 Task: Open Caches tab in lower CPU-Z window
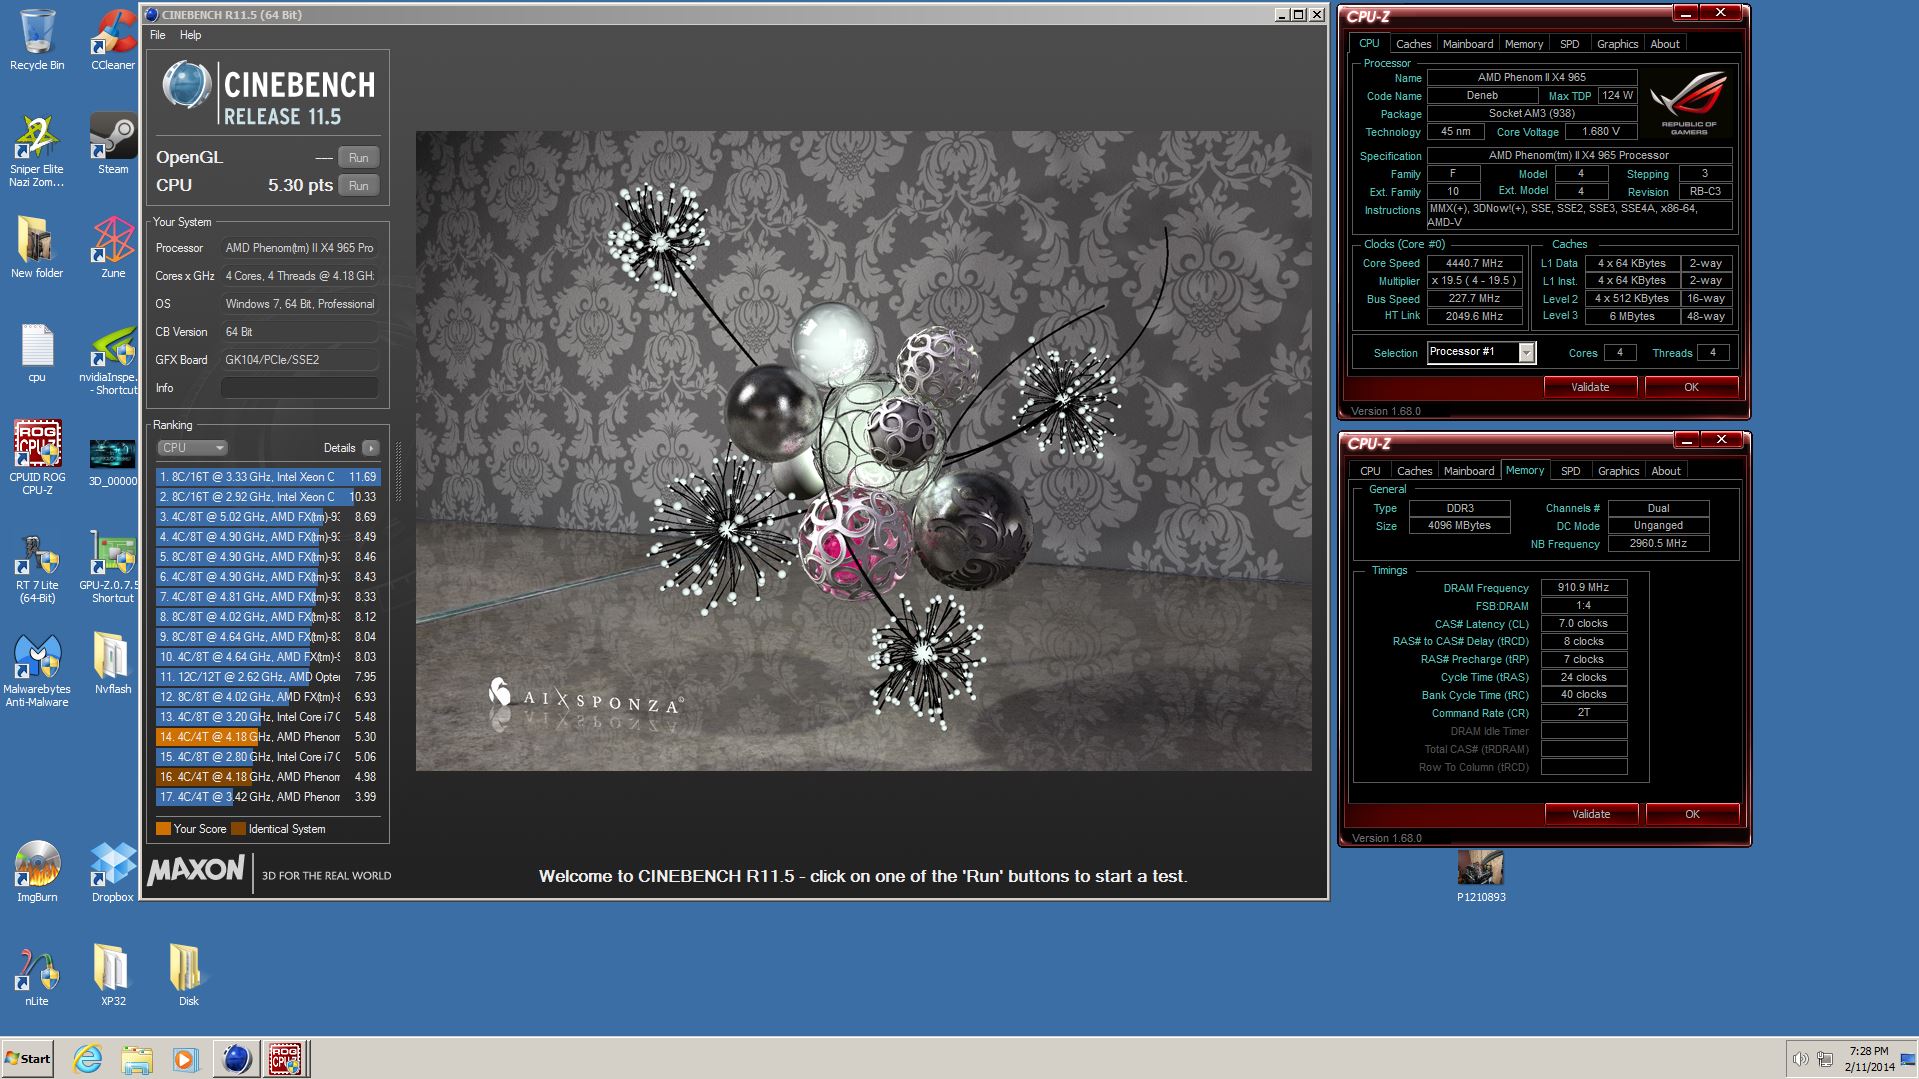tap(1414, 471)
